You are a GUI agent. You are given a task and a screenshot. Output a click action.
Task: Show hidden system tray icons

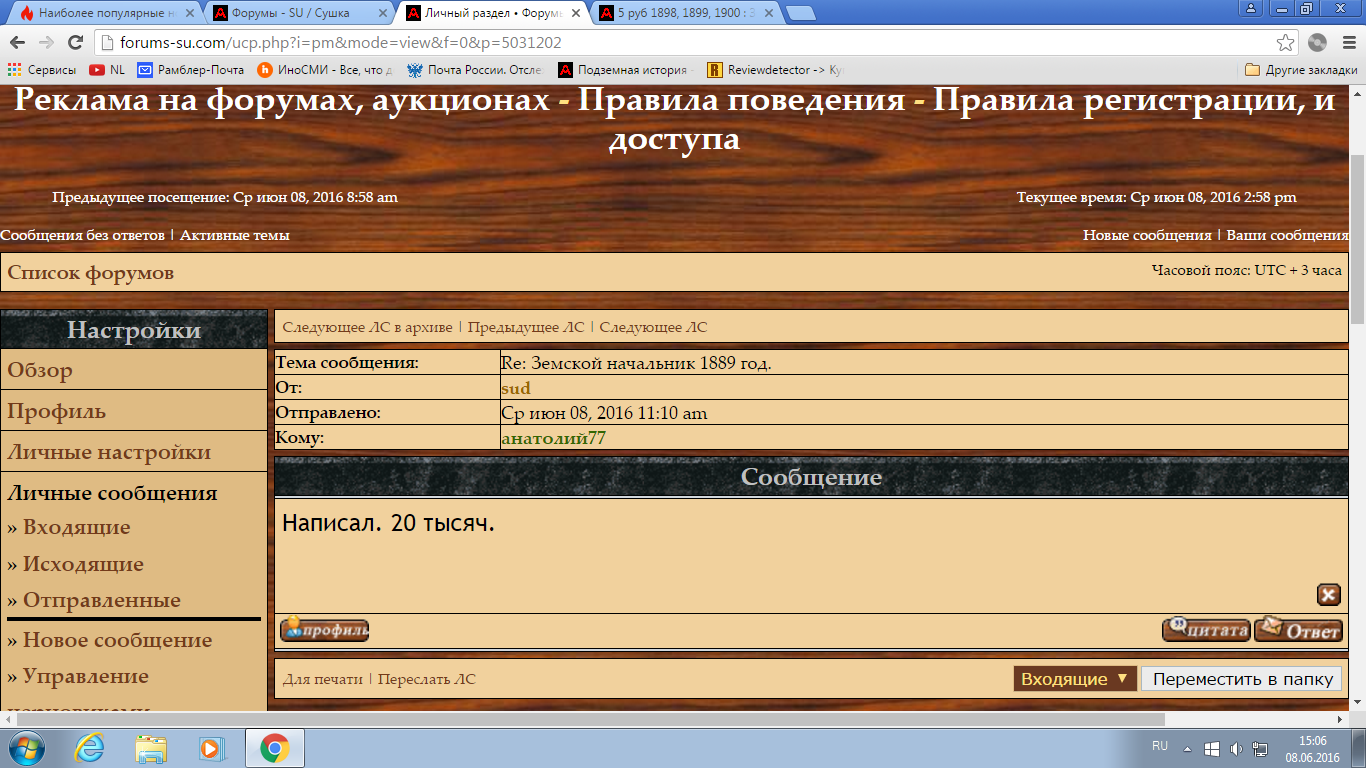pos(1187,748)
